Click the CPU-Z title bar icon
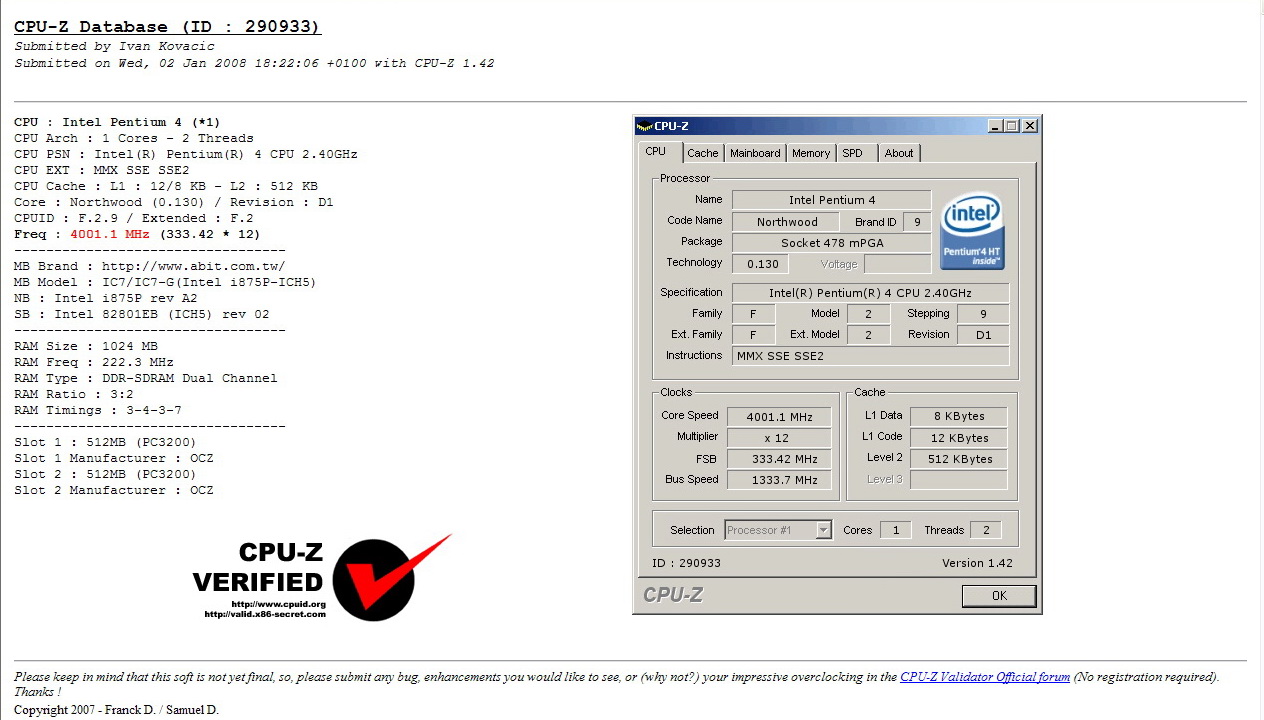This screenshot has width=1264, height=720. pyautogui.click(x=645, y=126)
